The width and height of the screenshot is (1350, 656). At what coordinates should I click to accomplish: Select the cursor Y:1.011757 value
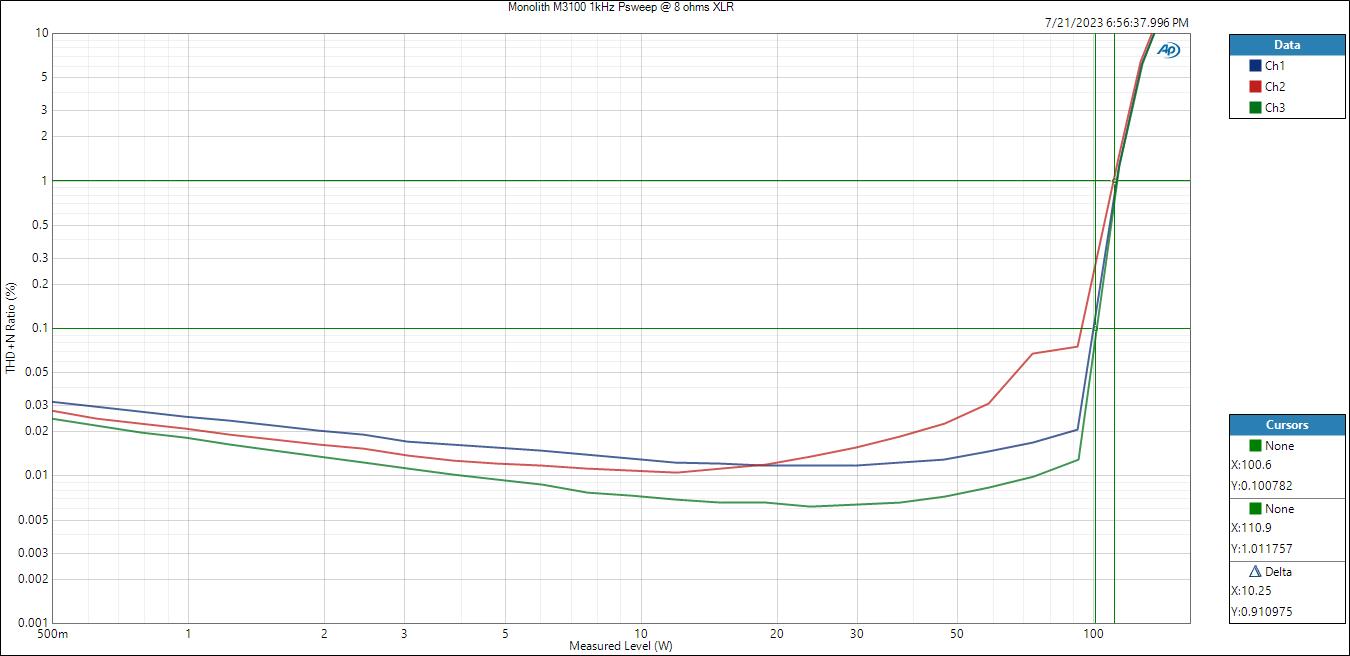(1262, 549)
